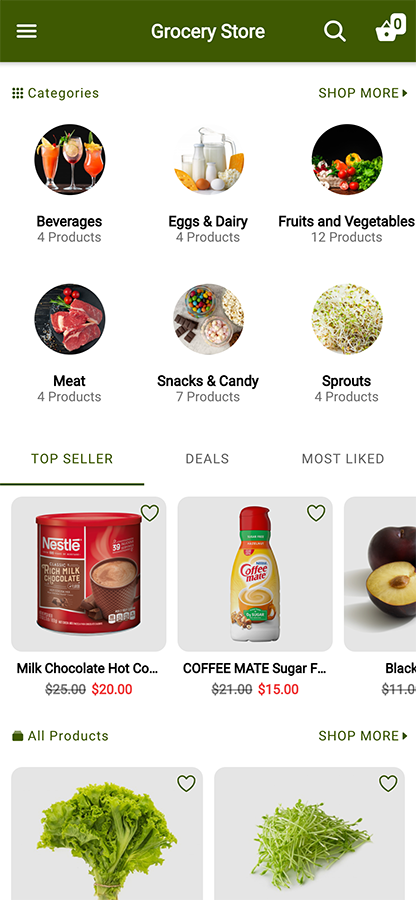Open the shopping cart basket icon

pos(390,29)
